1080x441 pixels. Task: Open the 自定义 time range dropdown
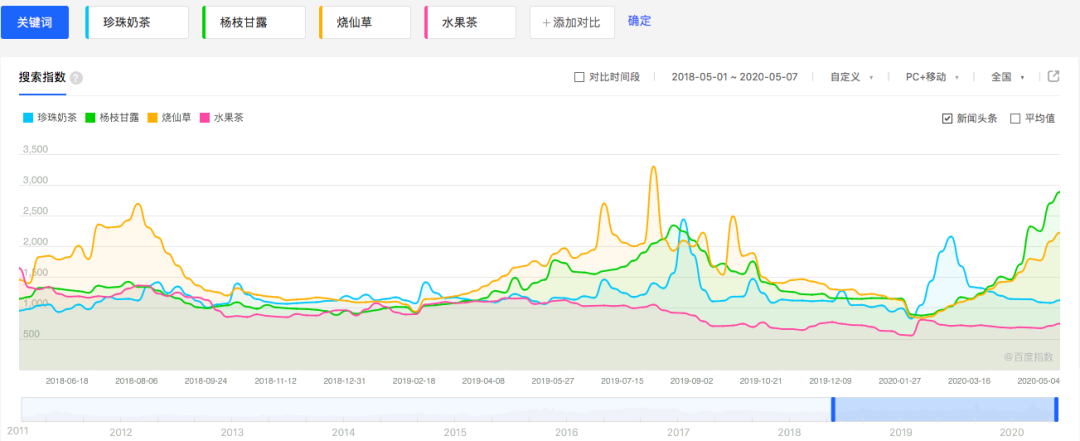[851, 77]
